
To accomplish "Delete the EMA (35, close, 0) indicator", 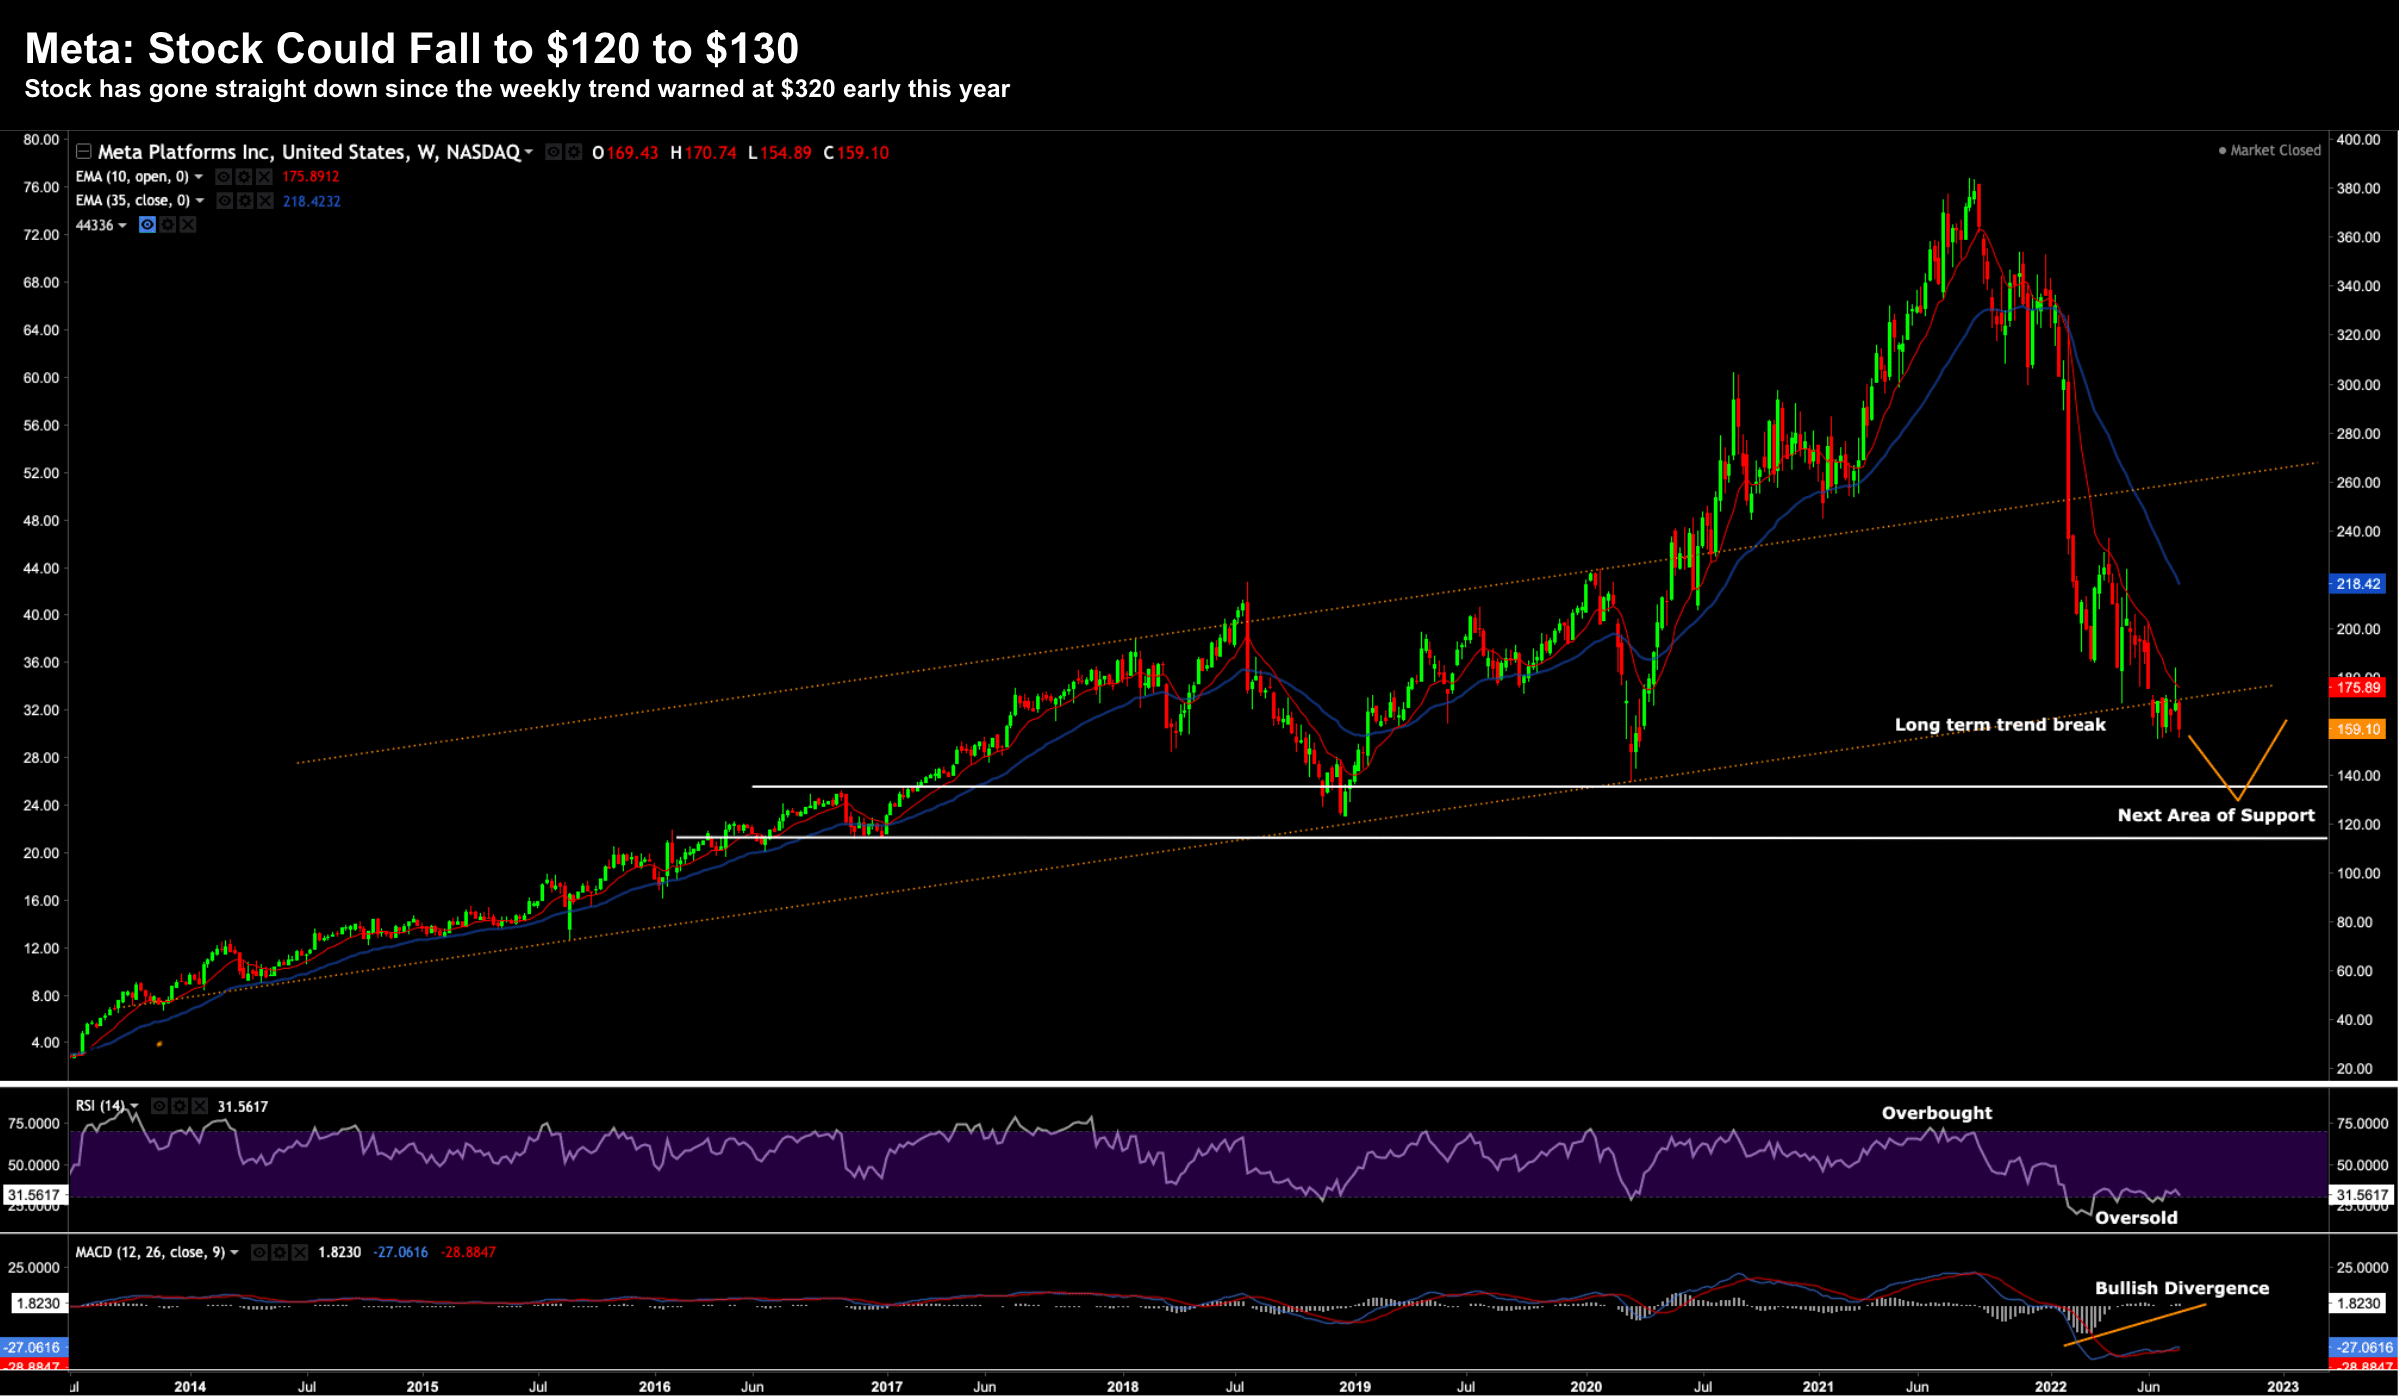I will 265,201.
